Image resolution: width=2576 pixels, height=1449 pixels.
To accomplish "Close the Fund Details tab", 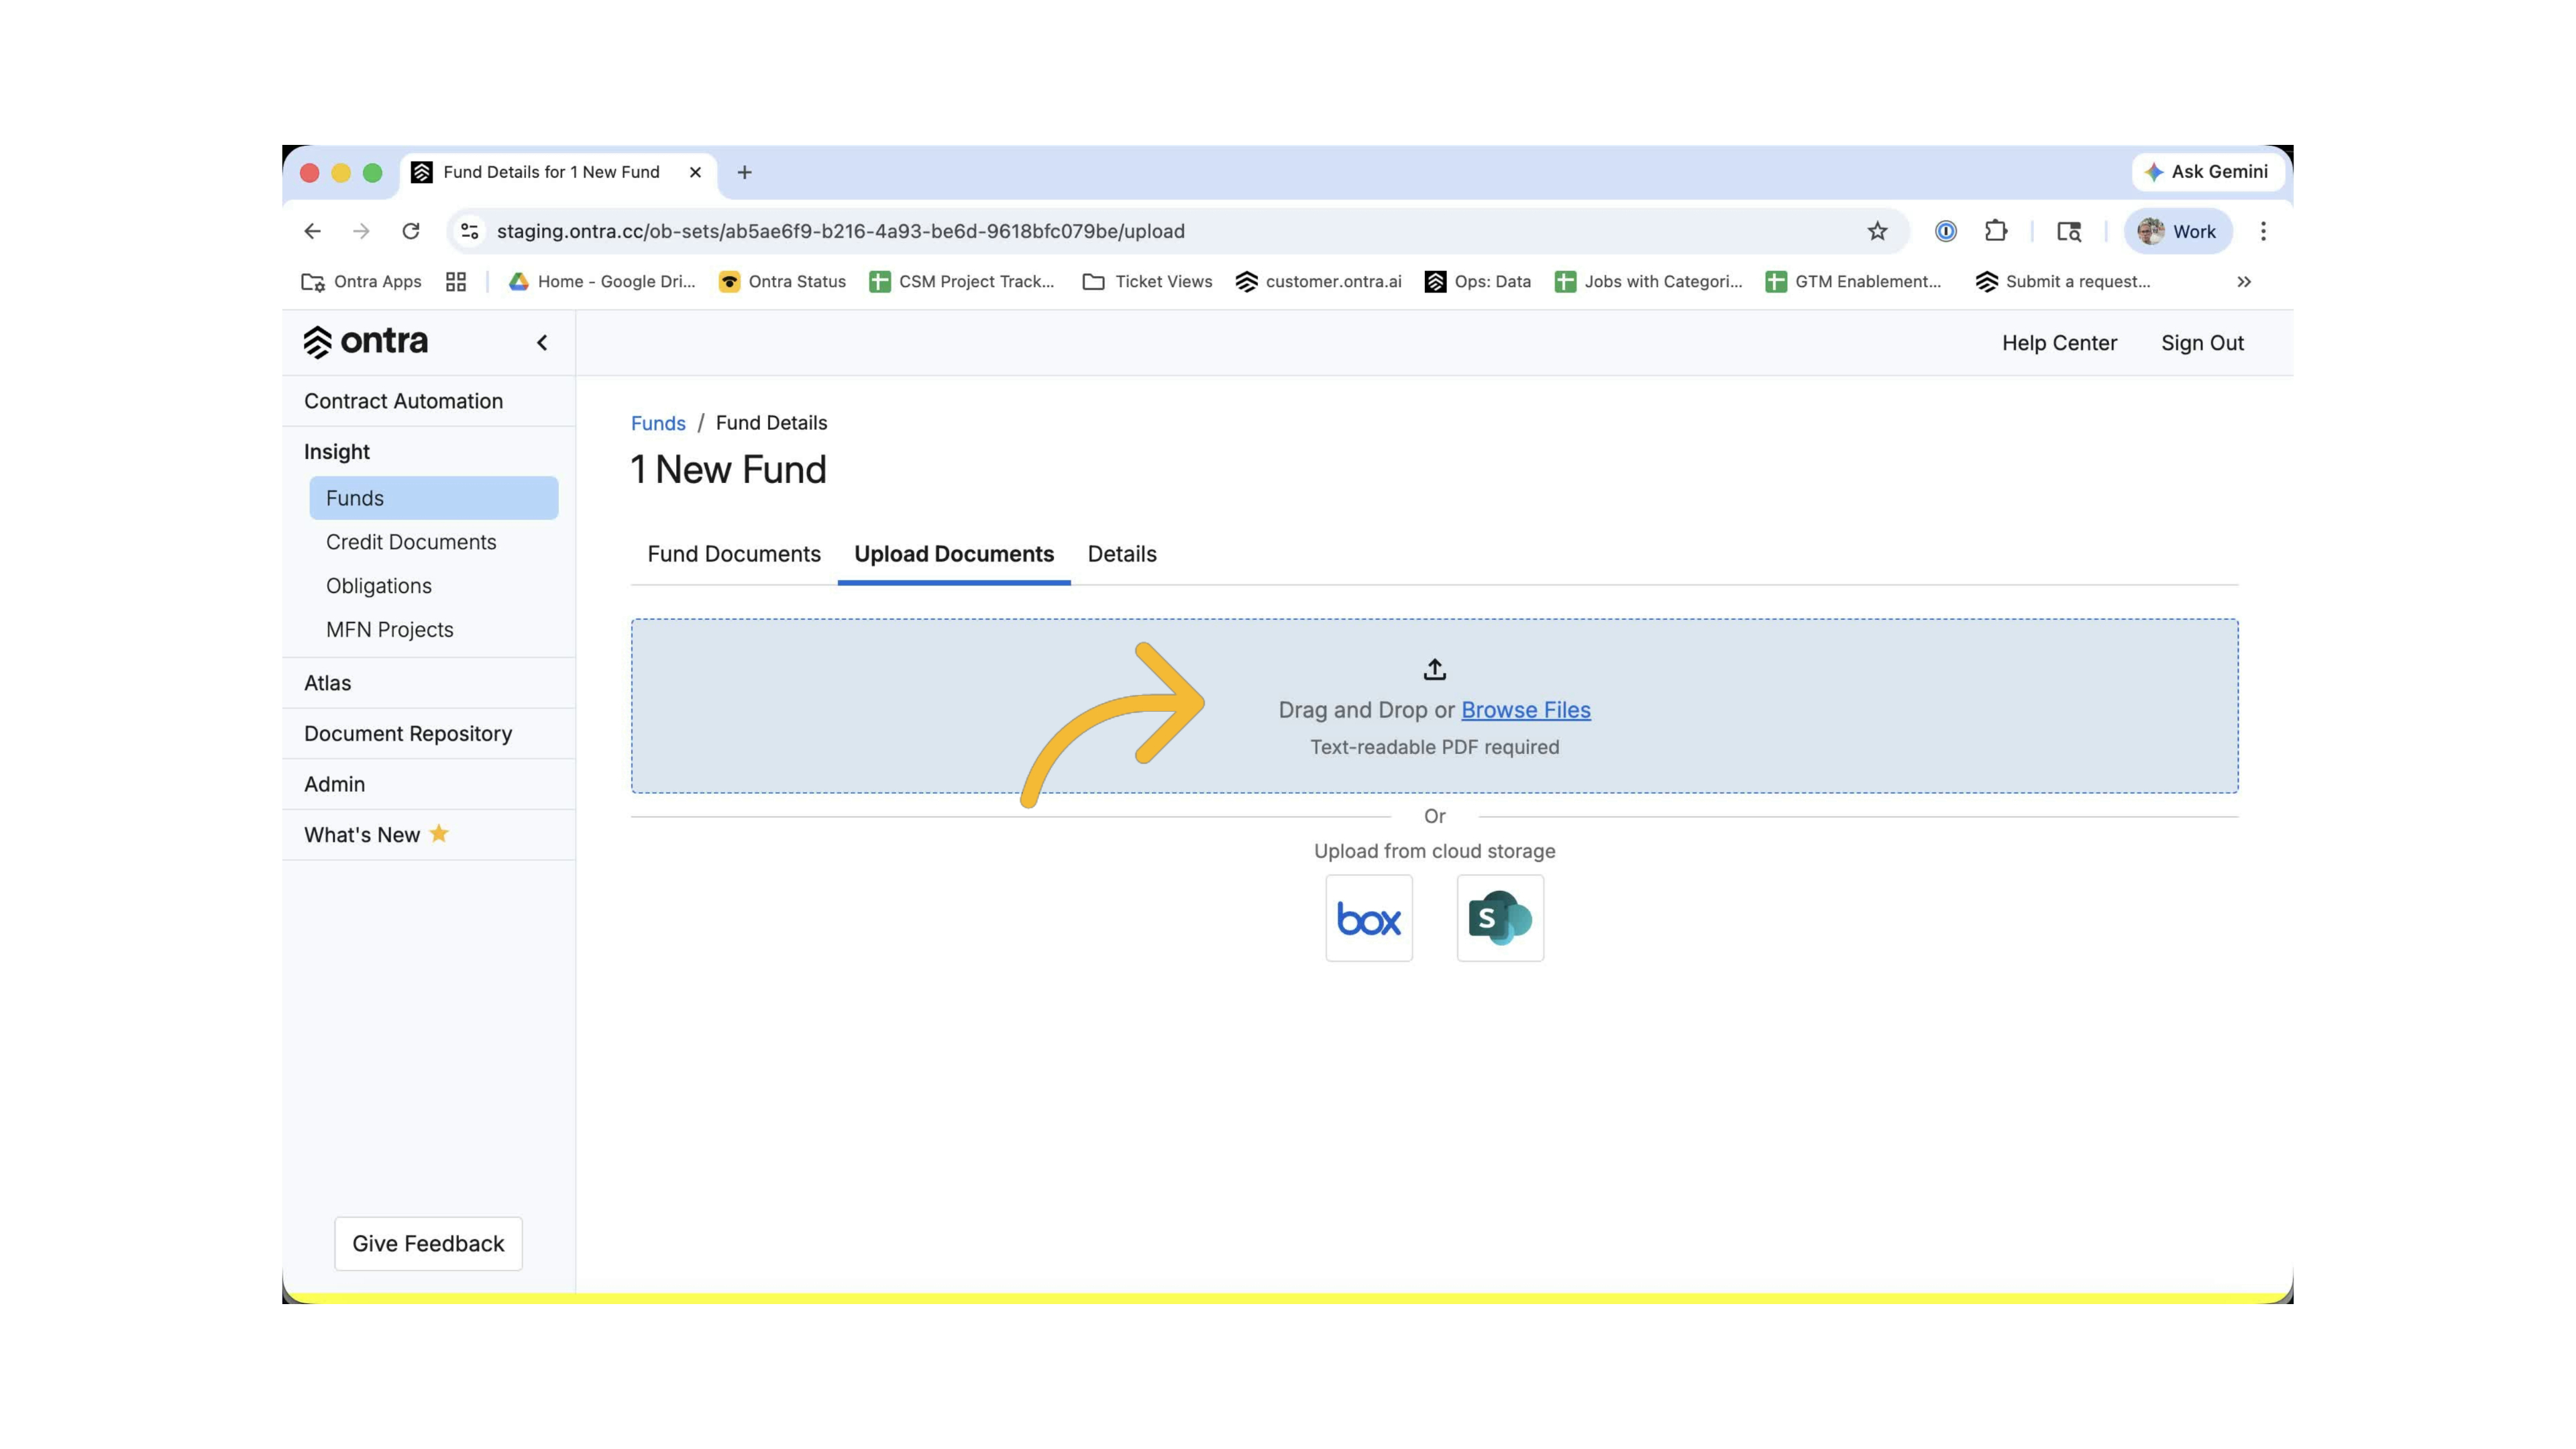I will point(695,172).
